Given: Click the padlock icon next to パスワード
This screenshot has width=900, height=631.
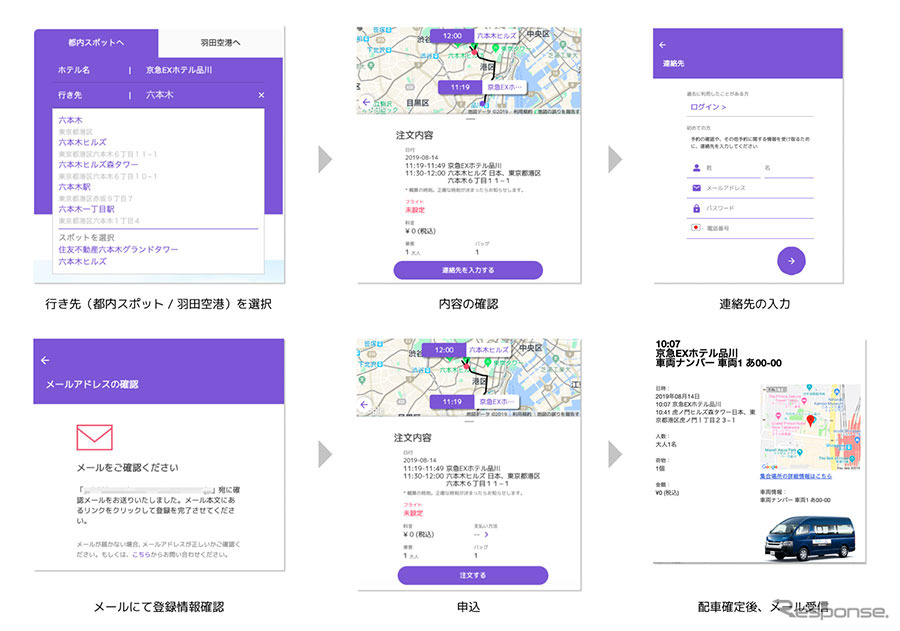Looking at the screenshot, I should click(x=695, y=208).
